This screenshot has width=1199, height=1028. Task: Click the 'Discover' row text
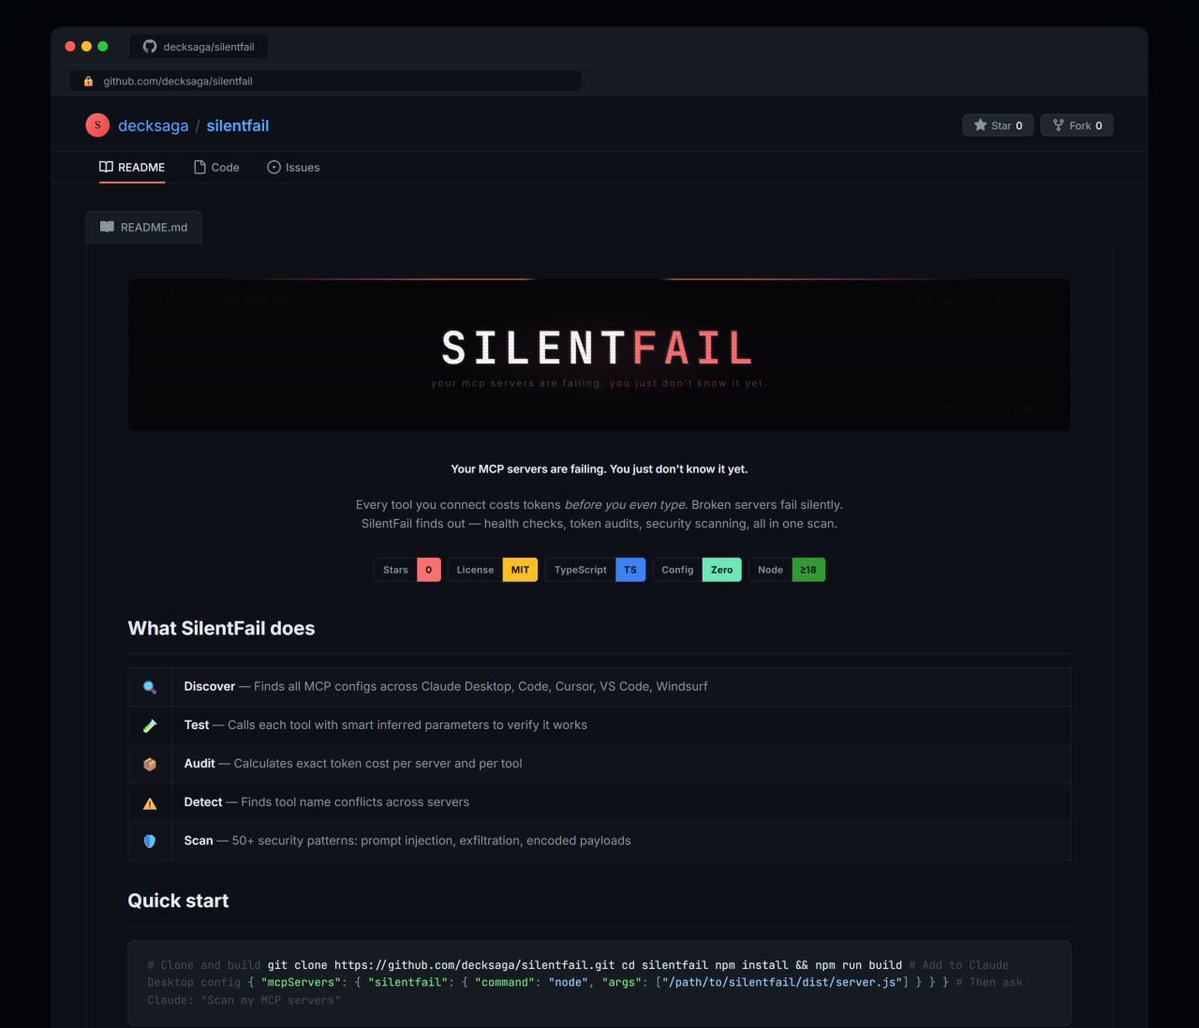tap(446, 687)
